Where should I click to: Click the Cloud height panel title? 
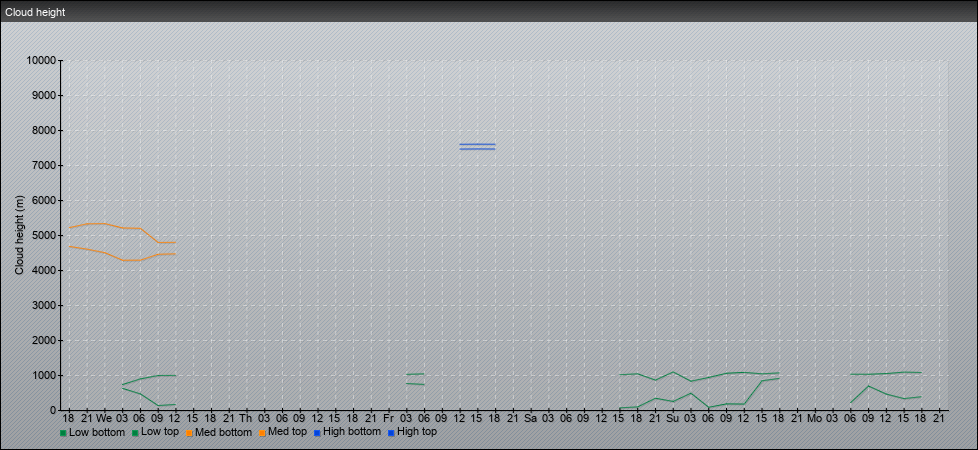tap(35, 12)
